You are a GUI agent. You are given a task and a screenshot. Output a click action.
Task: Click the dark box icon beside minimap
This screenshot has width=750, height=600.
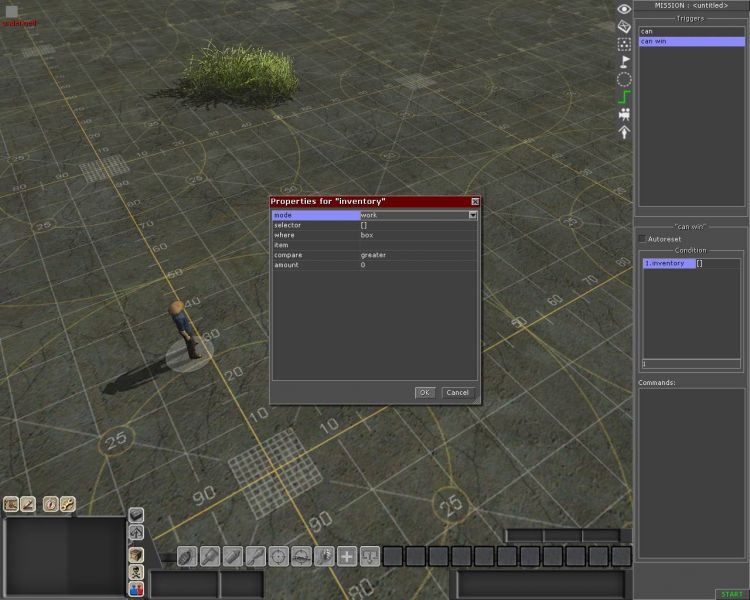(136, 515)
